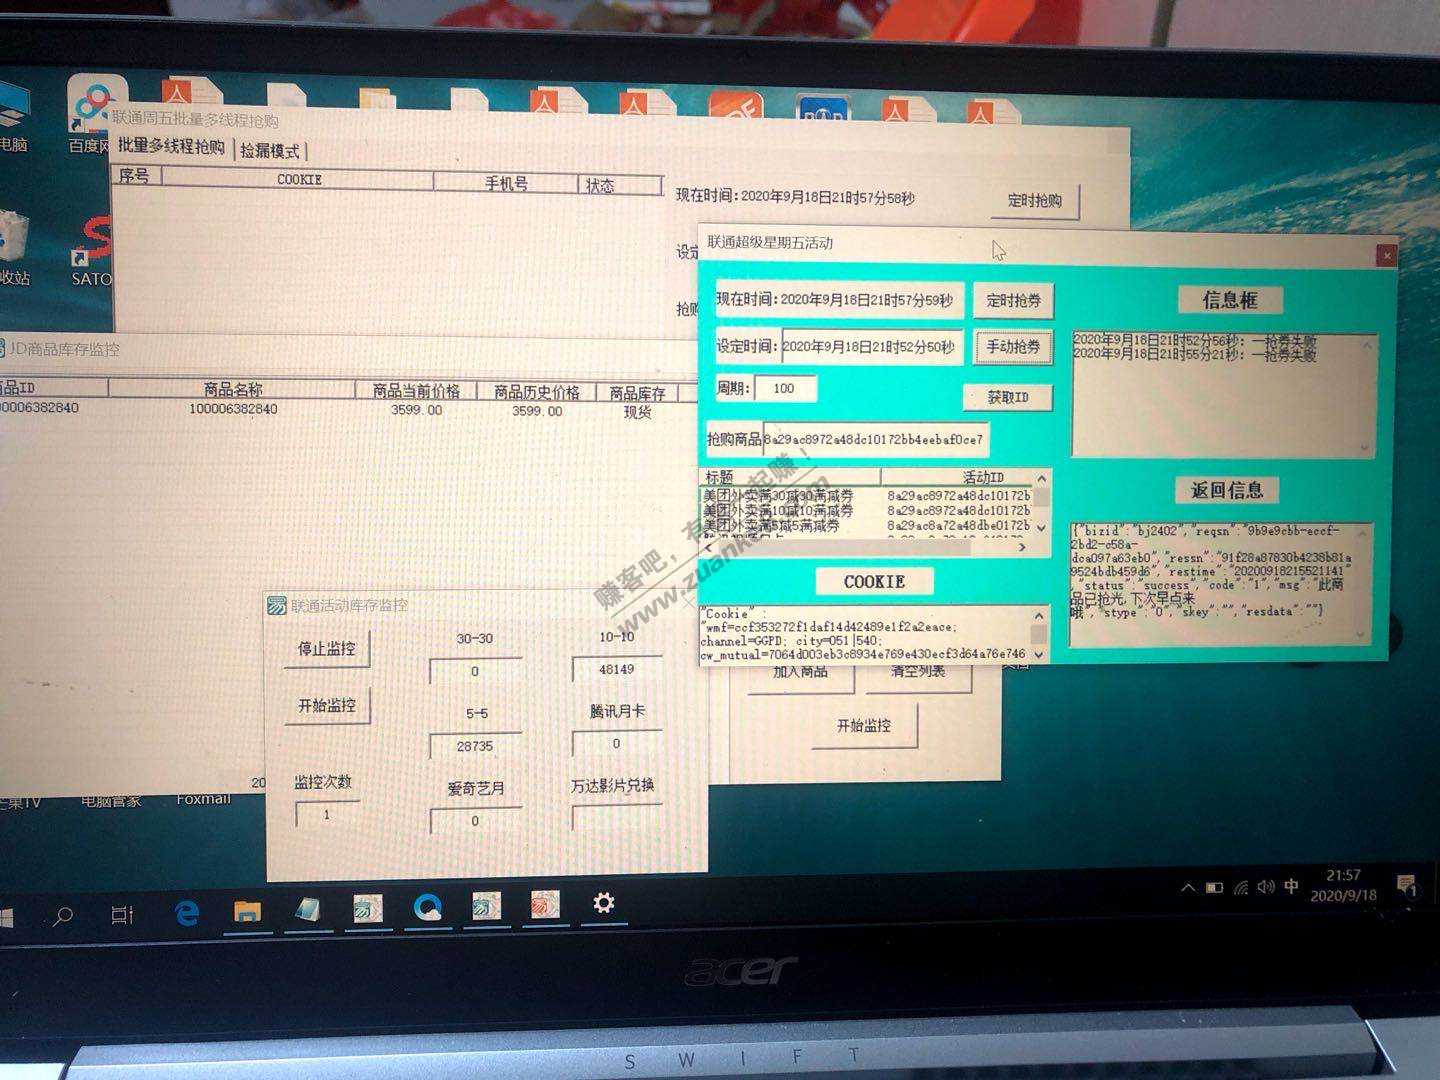Screen dimensions: 1440x1080
Task: Open the notification center icon
Action: [1406, 885]
